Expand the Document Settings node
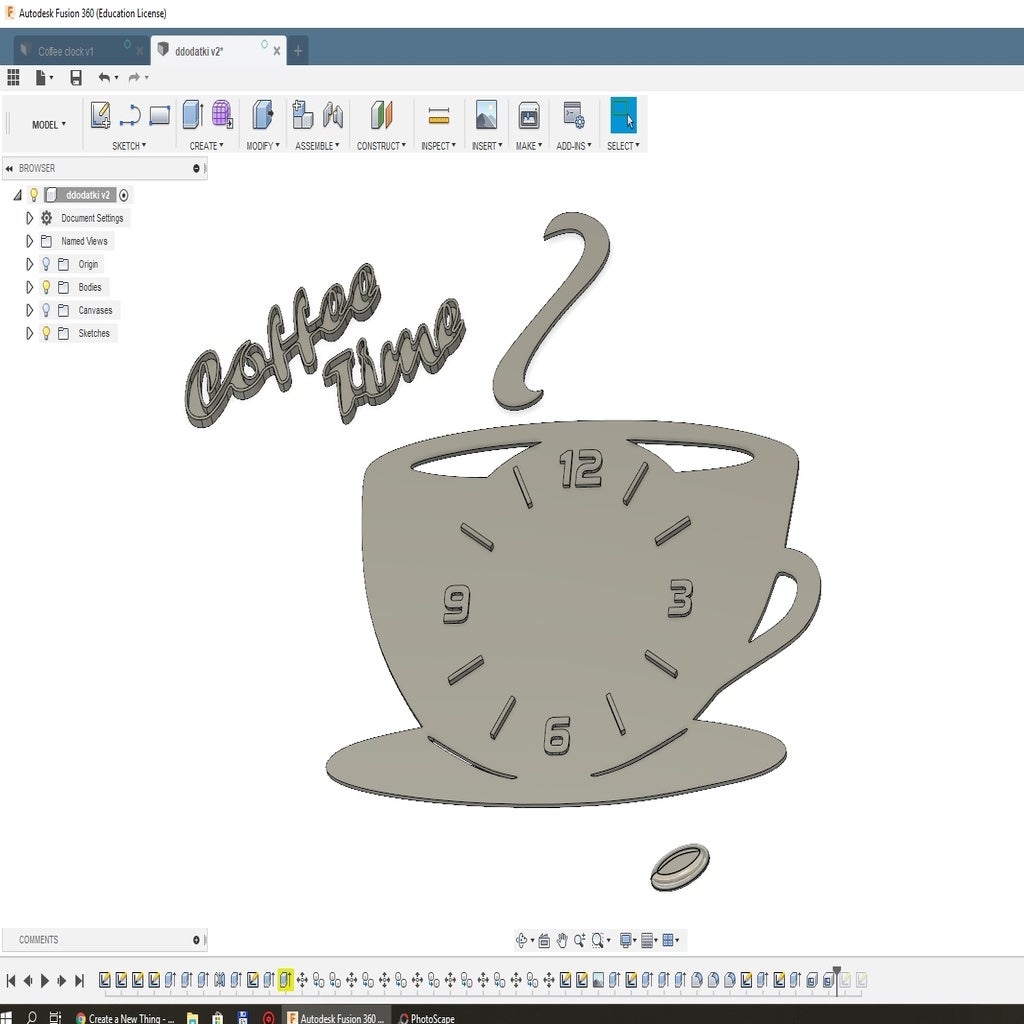Image resolution: width=1024 pixels, height=1024 pixels. (29, 218)
